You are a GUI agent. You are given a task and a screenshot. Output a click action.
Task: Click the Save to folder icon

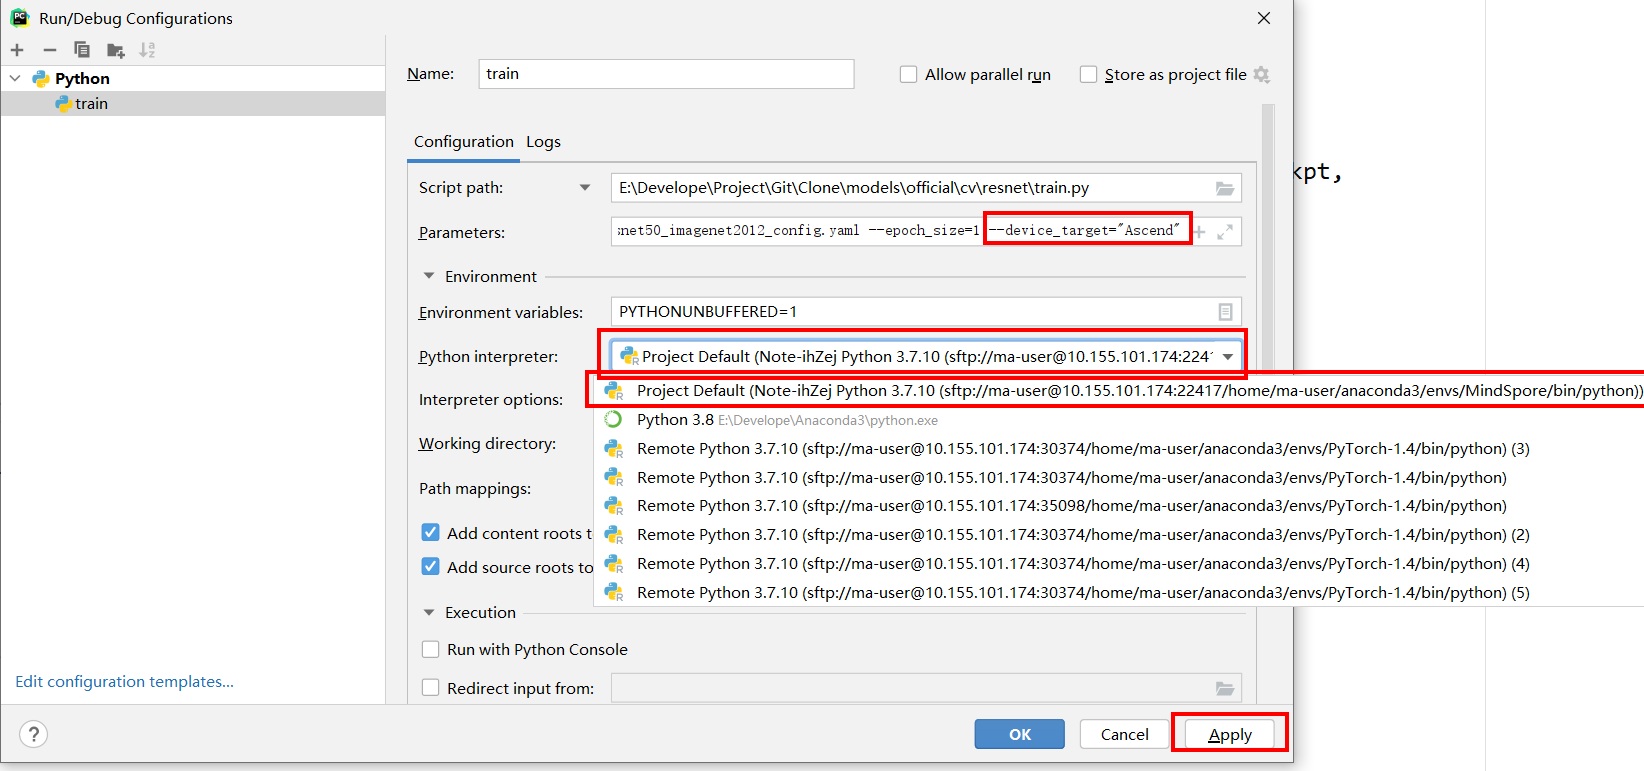115,50
